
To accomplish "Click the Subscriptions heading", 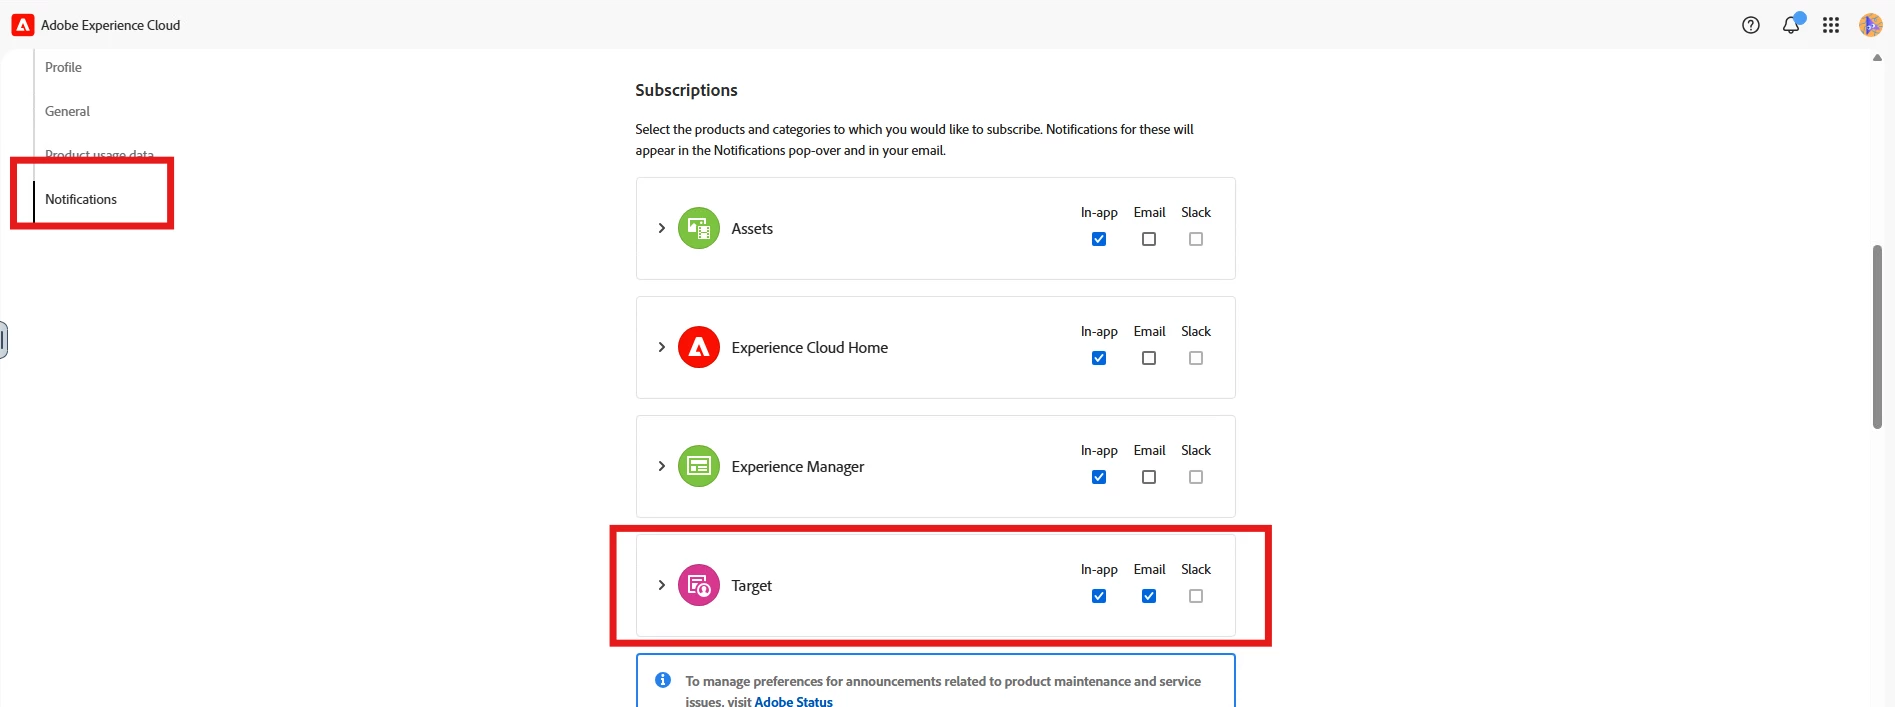I will [x=686, y=90].
